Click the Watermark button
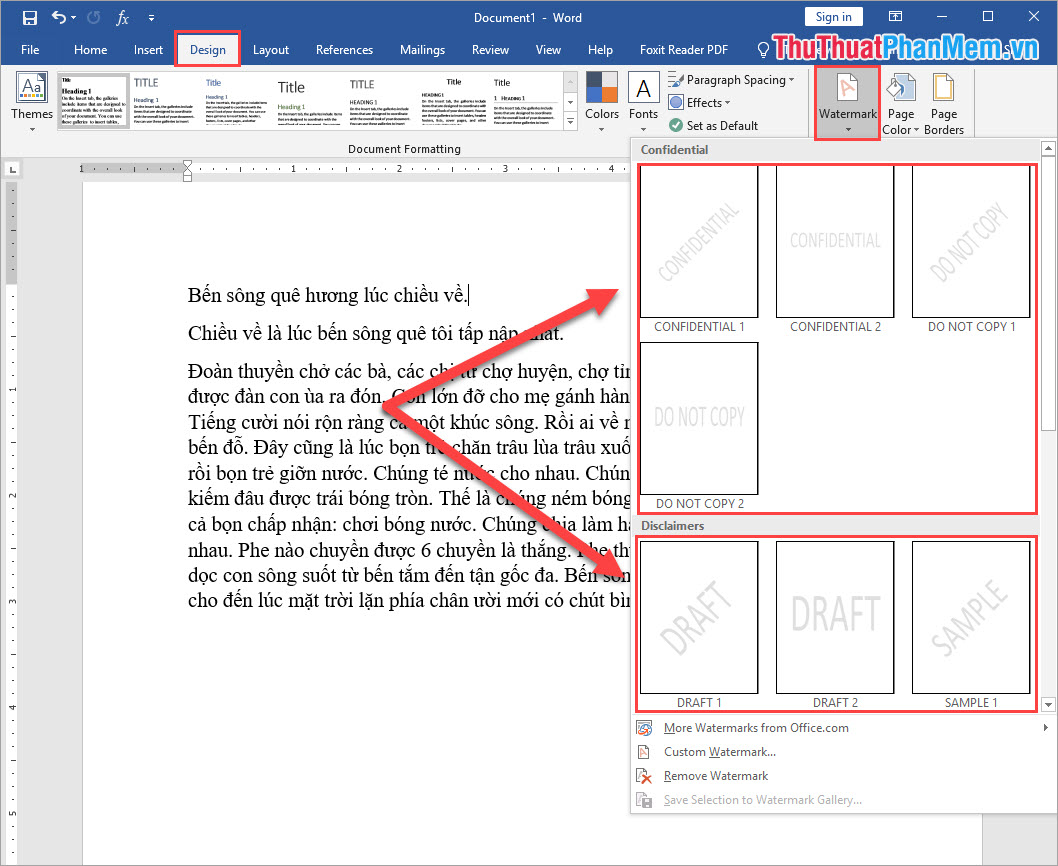 tap(847, 103)
